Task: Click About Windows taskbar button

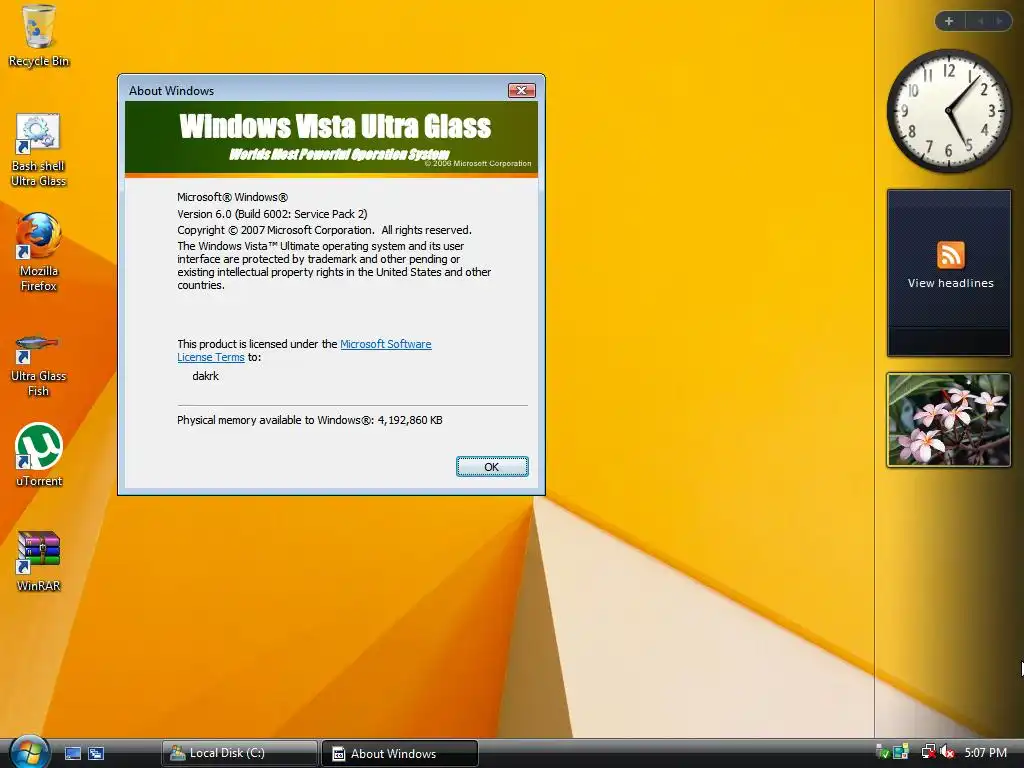Action: click(400, 753)
